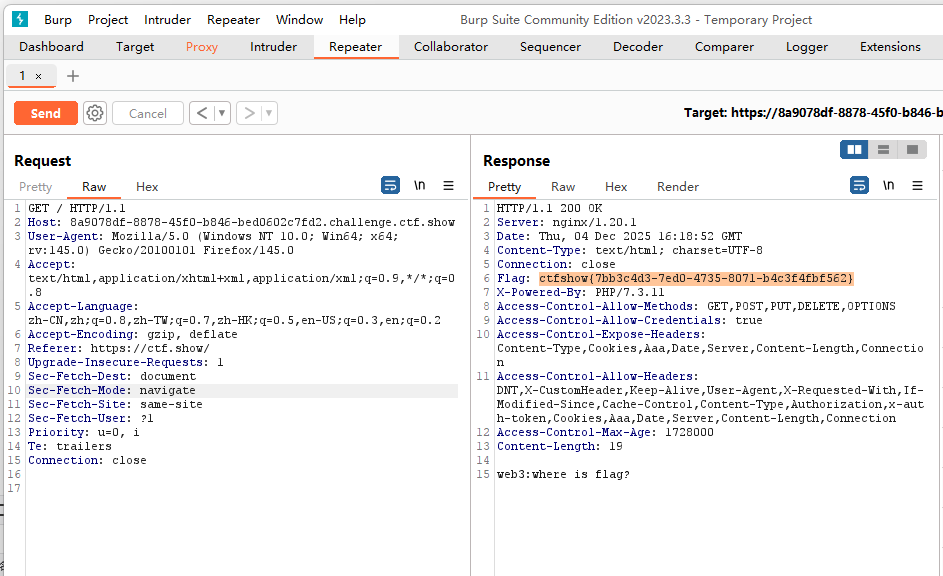Toggle word wrap in Response pane
943x576 pixels.
859,186
